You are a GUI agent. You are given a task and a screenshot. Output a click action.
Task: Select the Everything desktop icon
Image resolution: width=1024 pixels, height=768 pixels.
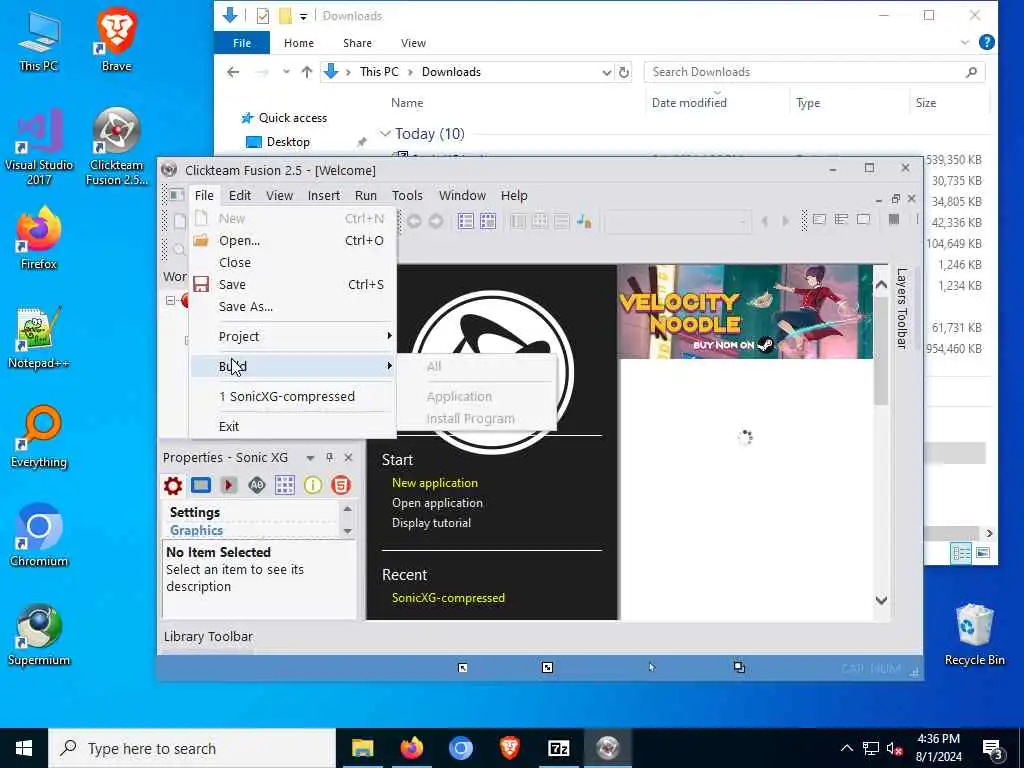(x=39, y=436)
